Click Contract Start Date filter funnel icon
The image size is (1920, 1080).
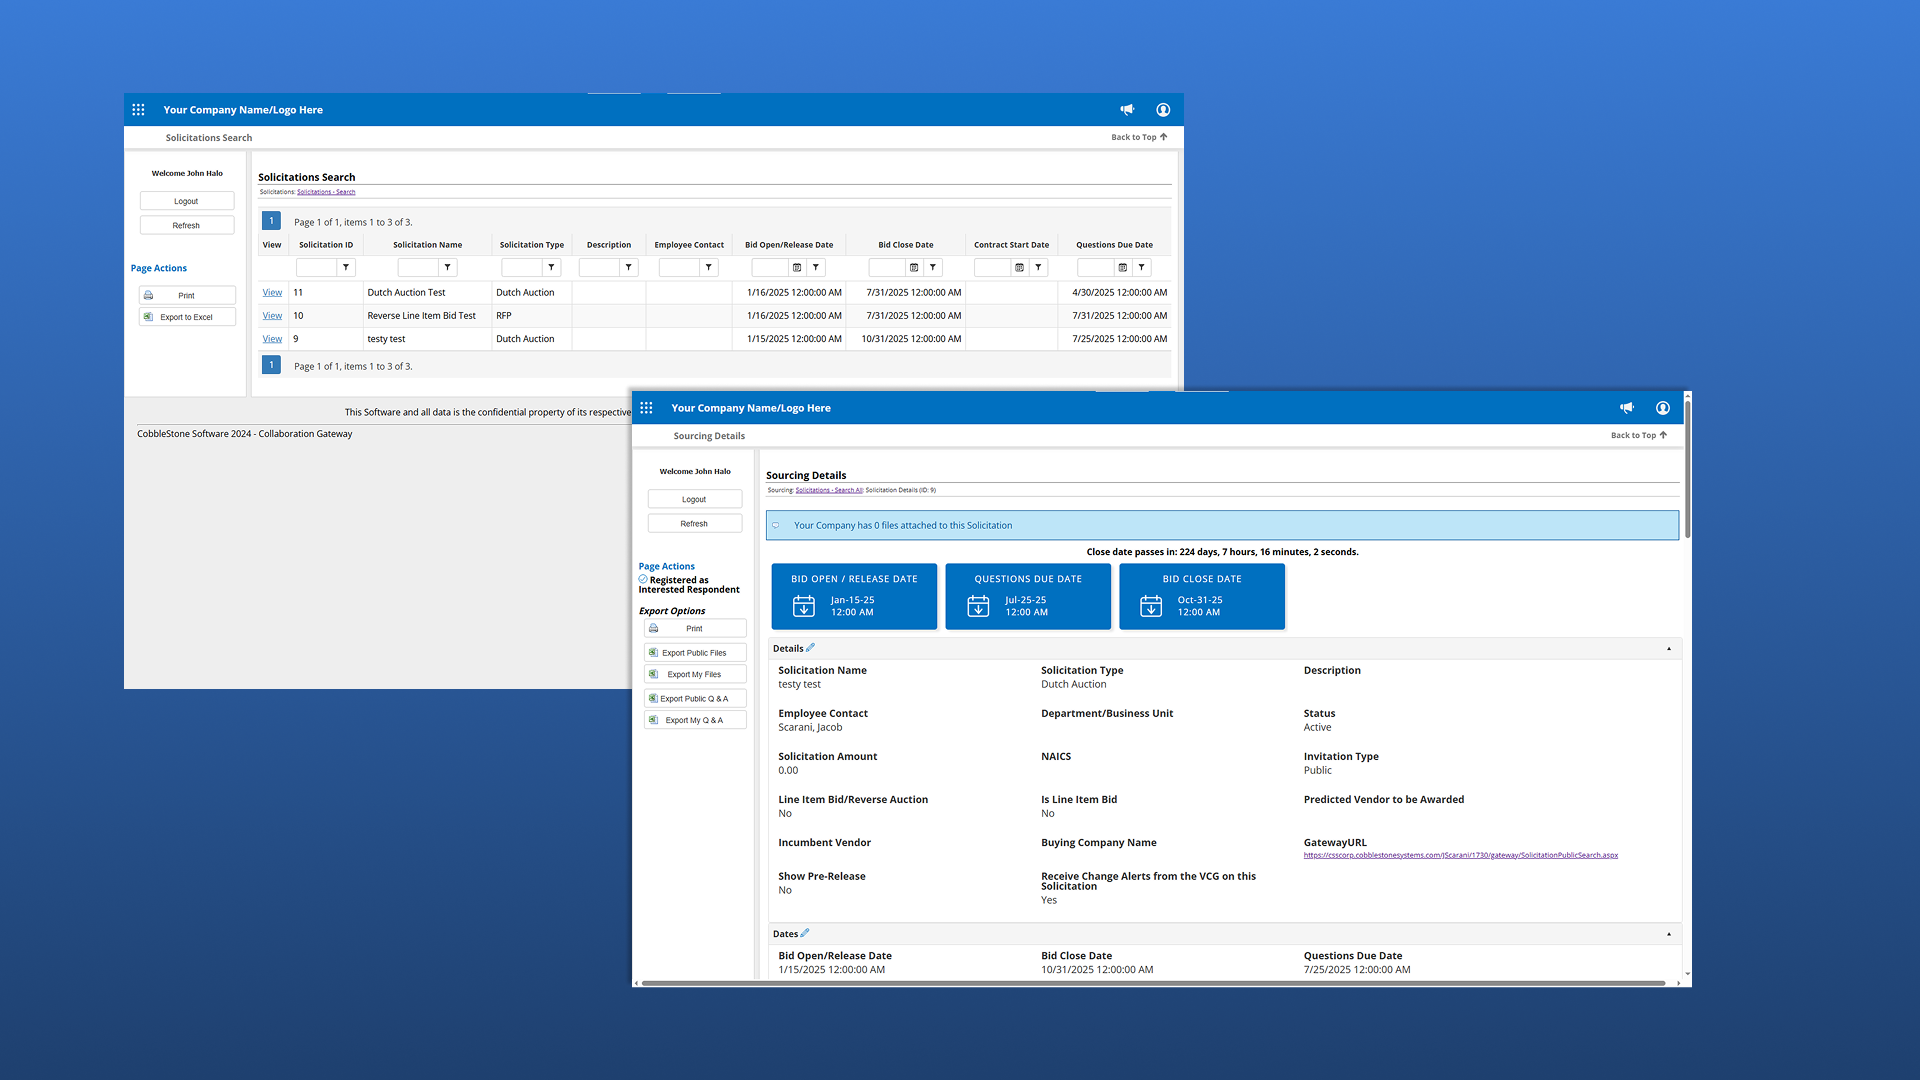click(1038, 268)
